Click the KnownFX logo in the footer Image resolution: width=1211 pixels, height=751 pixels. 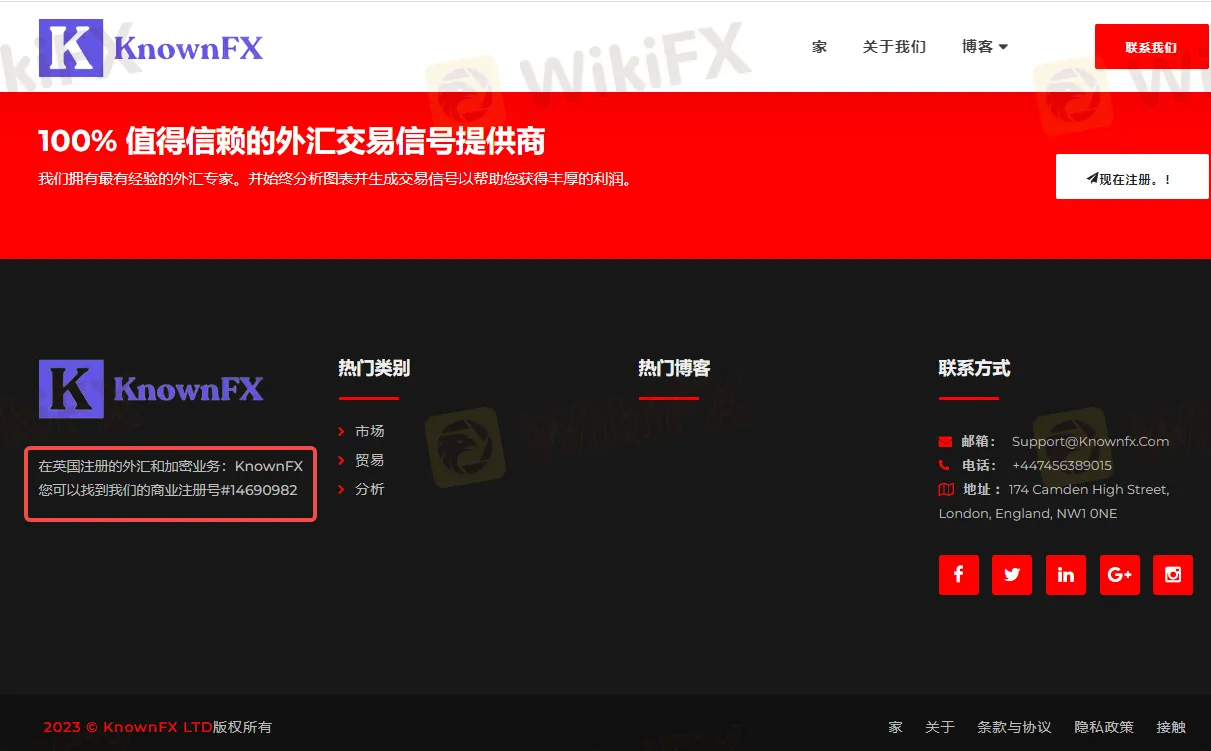150,388
